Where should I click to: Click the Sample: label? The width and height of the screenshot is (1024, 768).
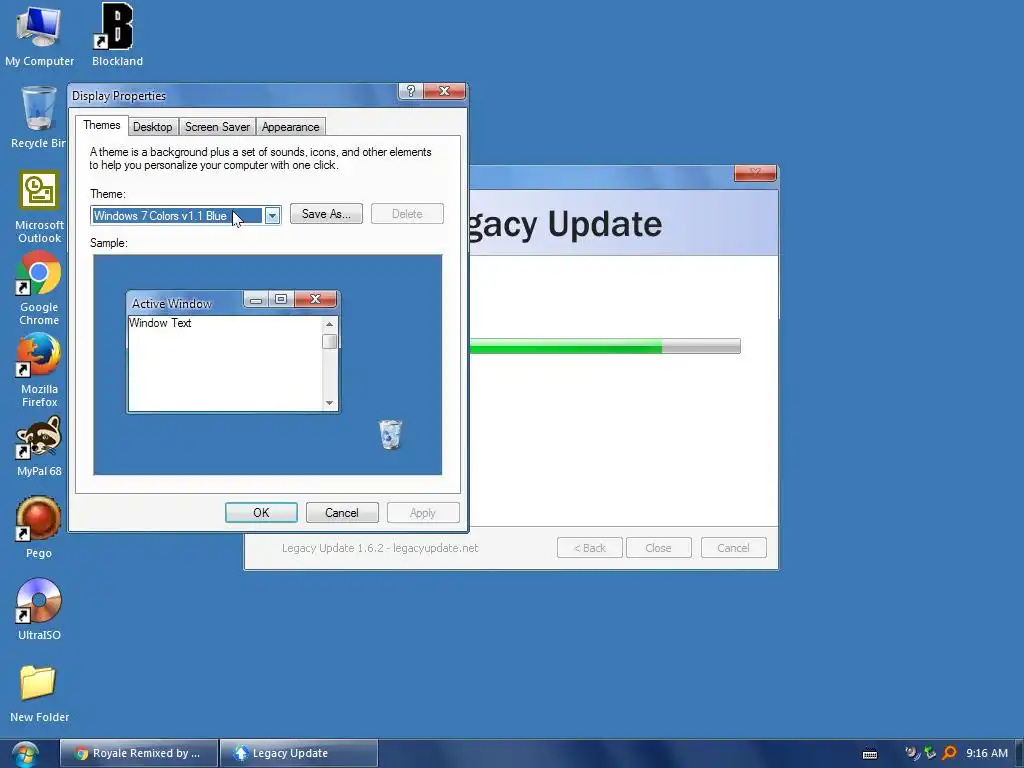click(x=108, y=243)
